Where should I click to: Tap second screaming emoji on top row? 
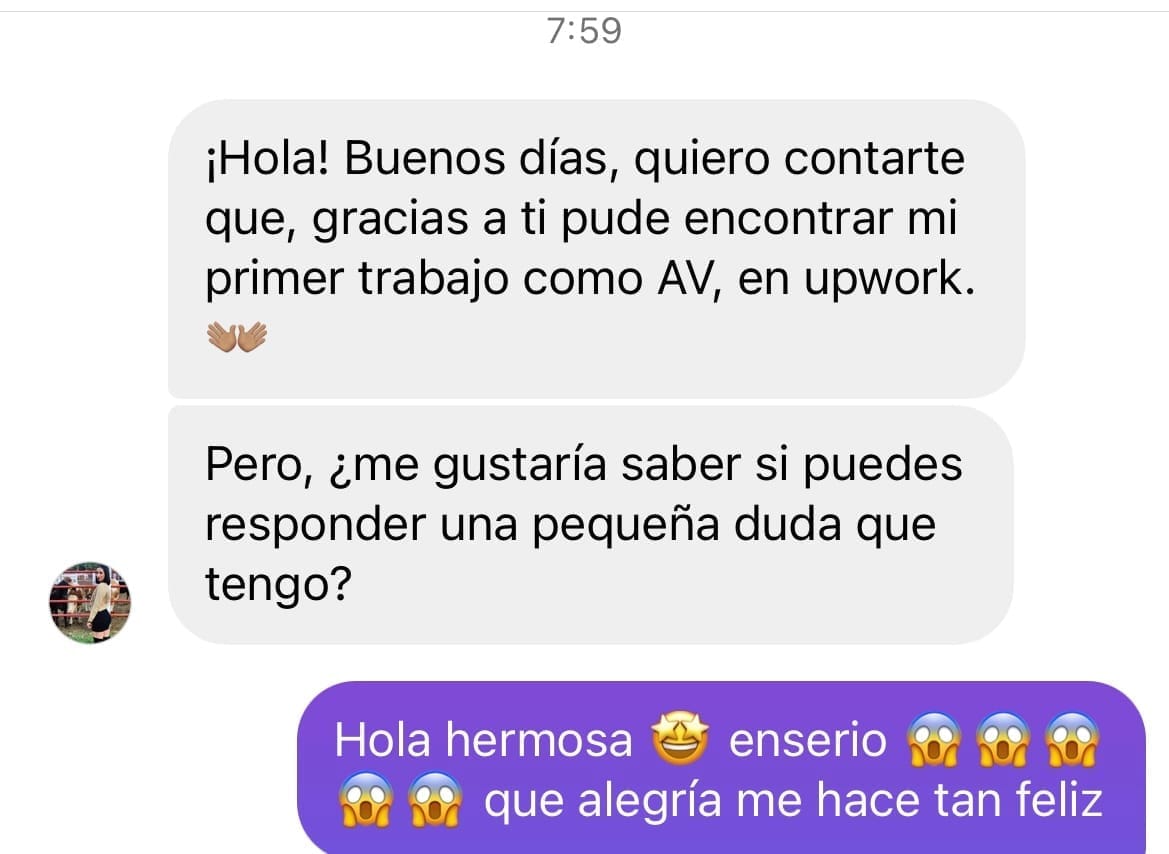[1003, 739]
